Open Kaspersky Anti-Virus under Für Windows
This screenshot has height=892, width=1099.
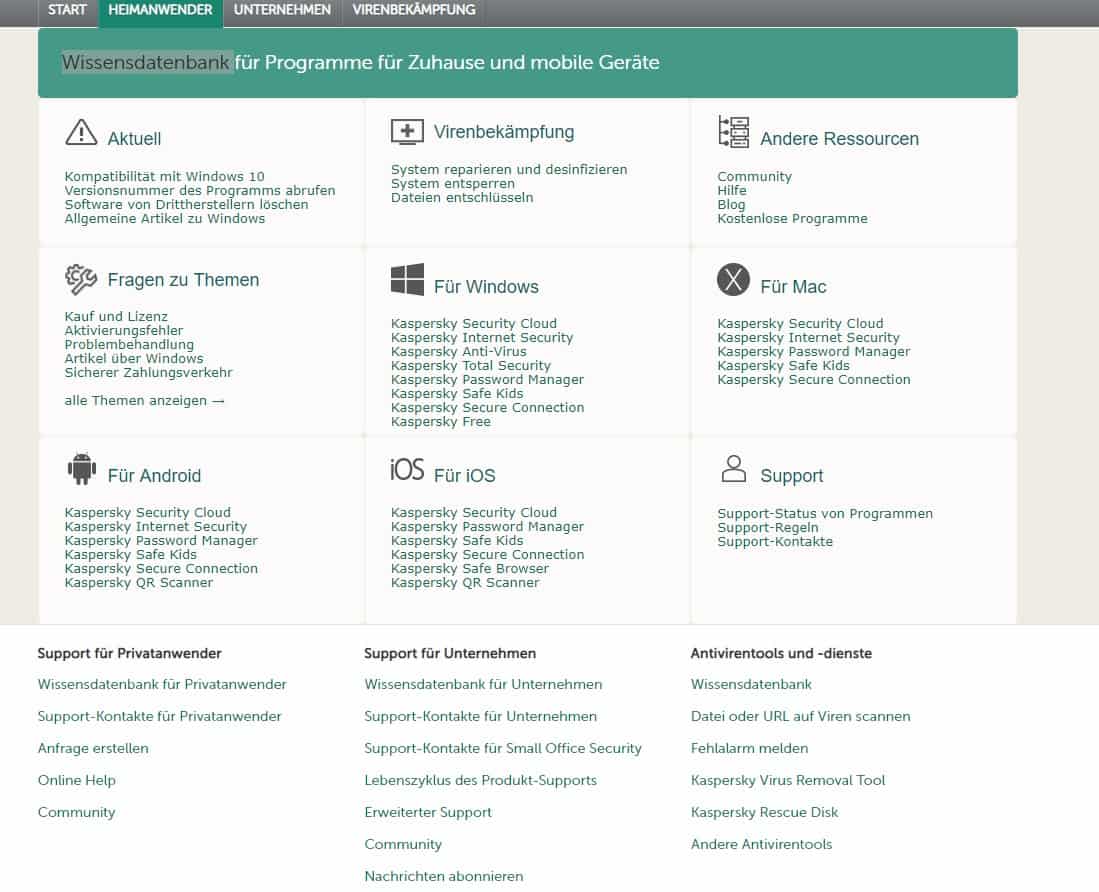458,351
